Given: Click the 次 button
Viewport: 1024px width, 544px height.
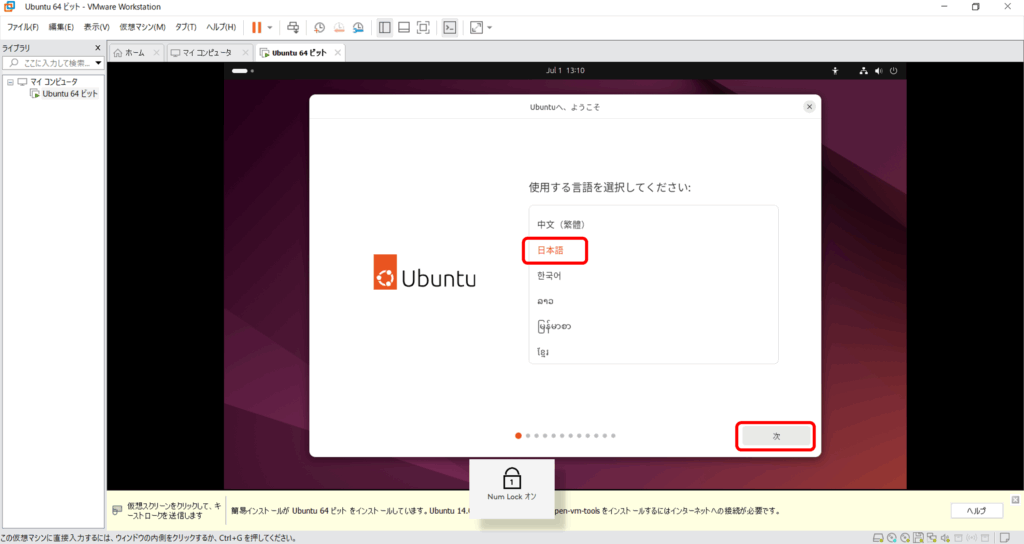Looking at the screenshot, I should [x=776, y=437].
